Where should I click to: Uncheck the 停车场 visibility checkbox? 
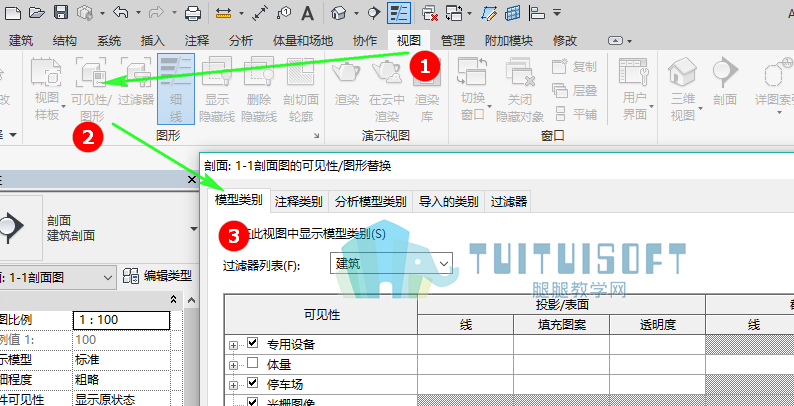[x=252, y=383]
